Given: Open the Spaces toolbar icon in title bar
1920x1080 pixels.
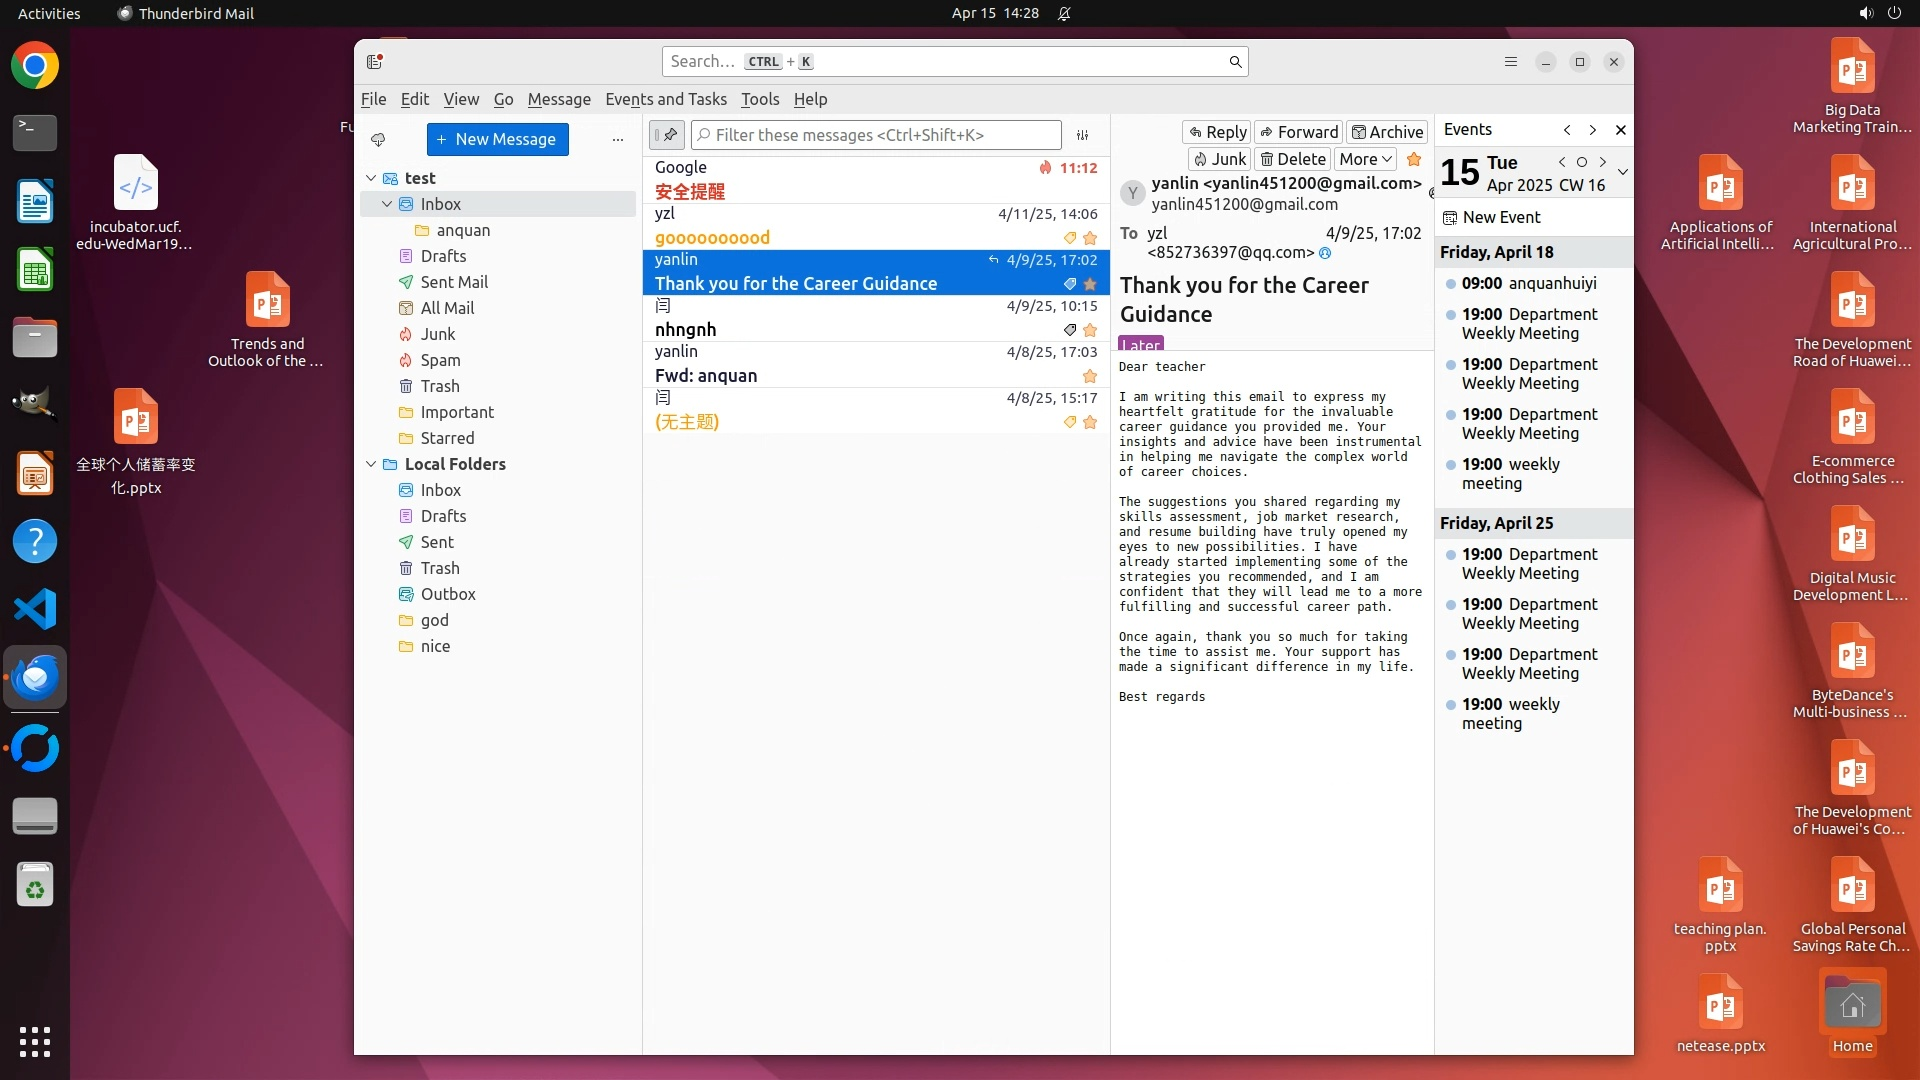Looking at the screenshot, I should (x=375, y=62).
